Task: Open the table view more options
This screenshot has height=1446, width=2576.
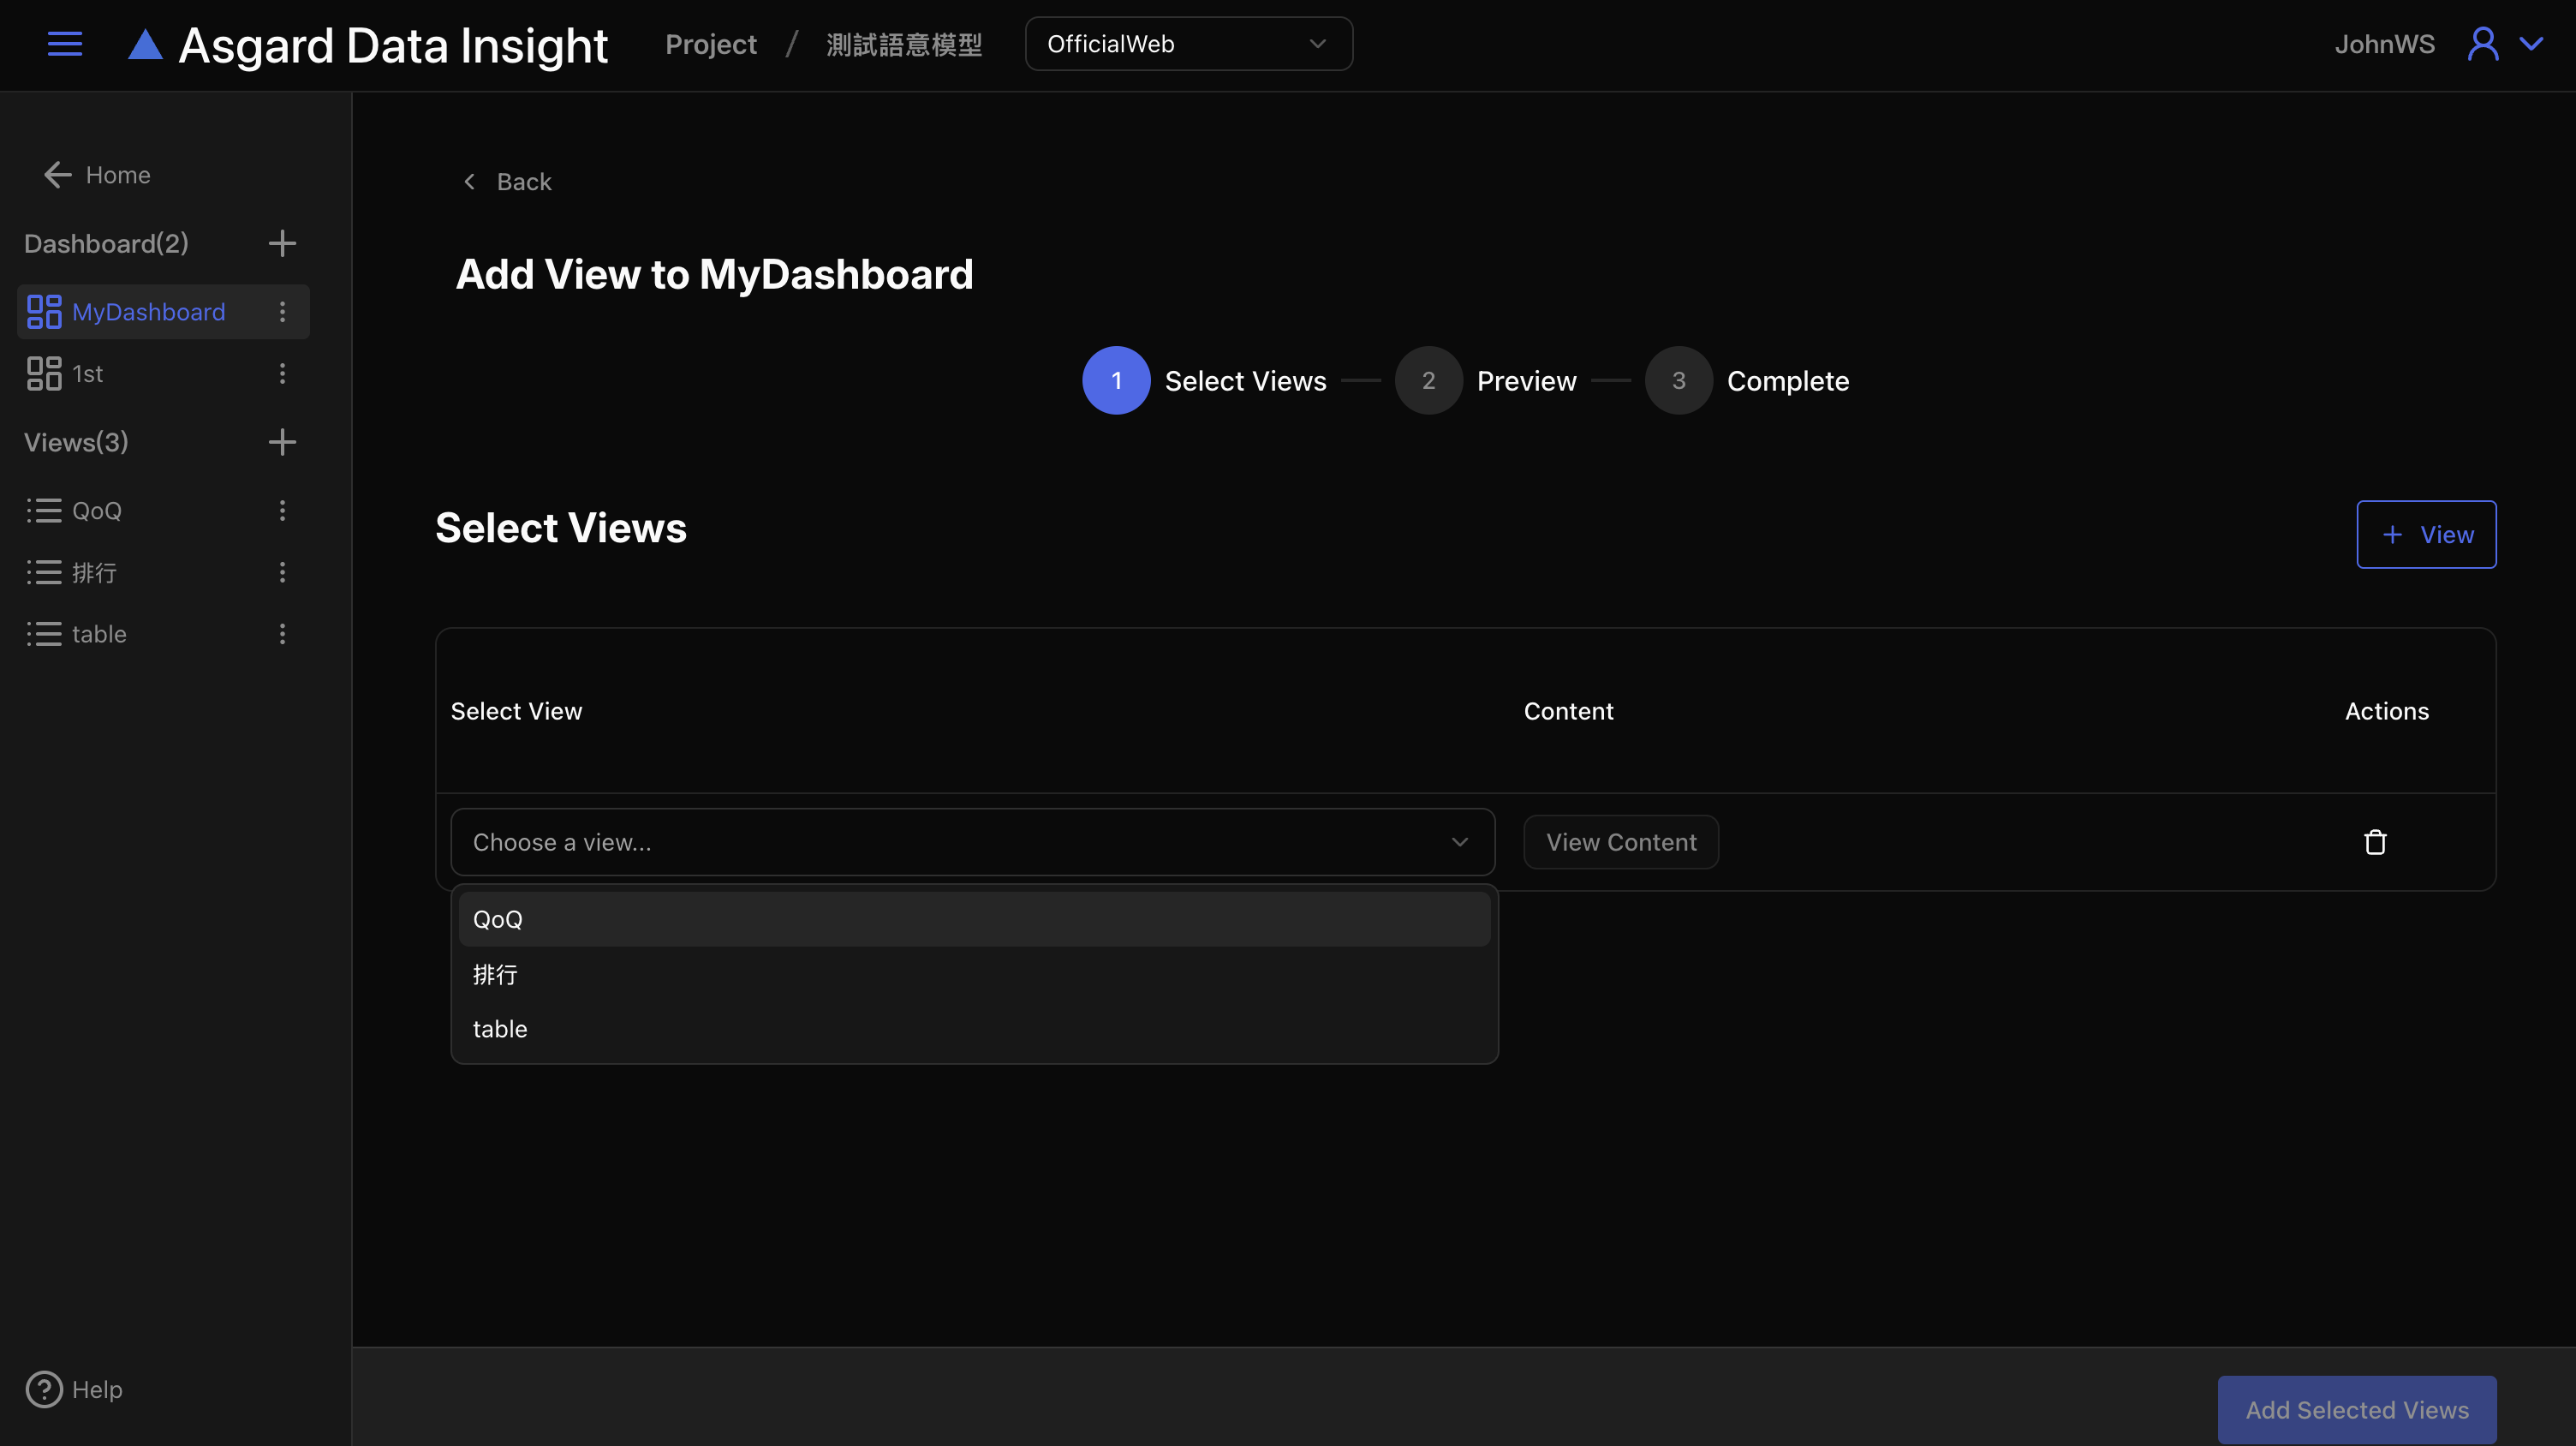Action: [282, 634]
